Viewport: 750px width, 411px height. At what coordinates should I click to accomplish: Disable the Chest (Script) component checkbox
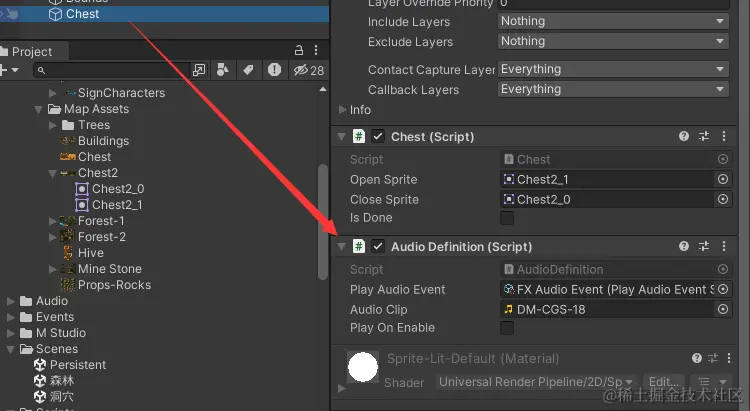point(378,136)
